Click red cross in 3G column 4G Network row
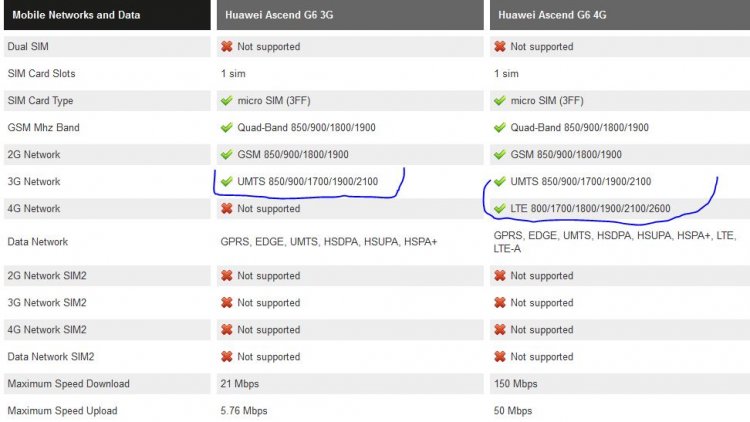 pyautogui.click(x=227, y=208)
